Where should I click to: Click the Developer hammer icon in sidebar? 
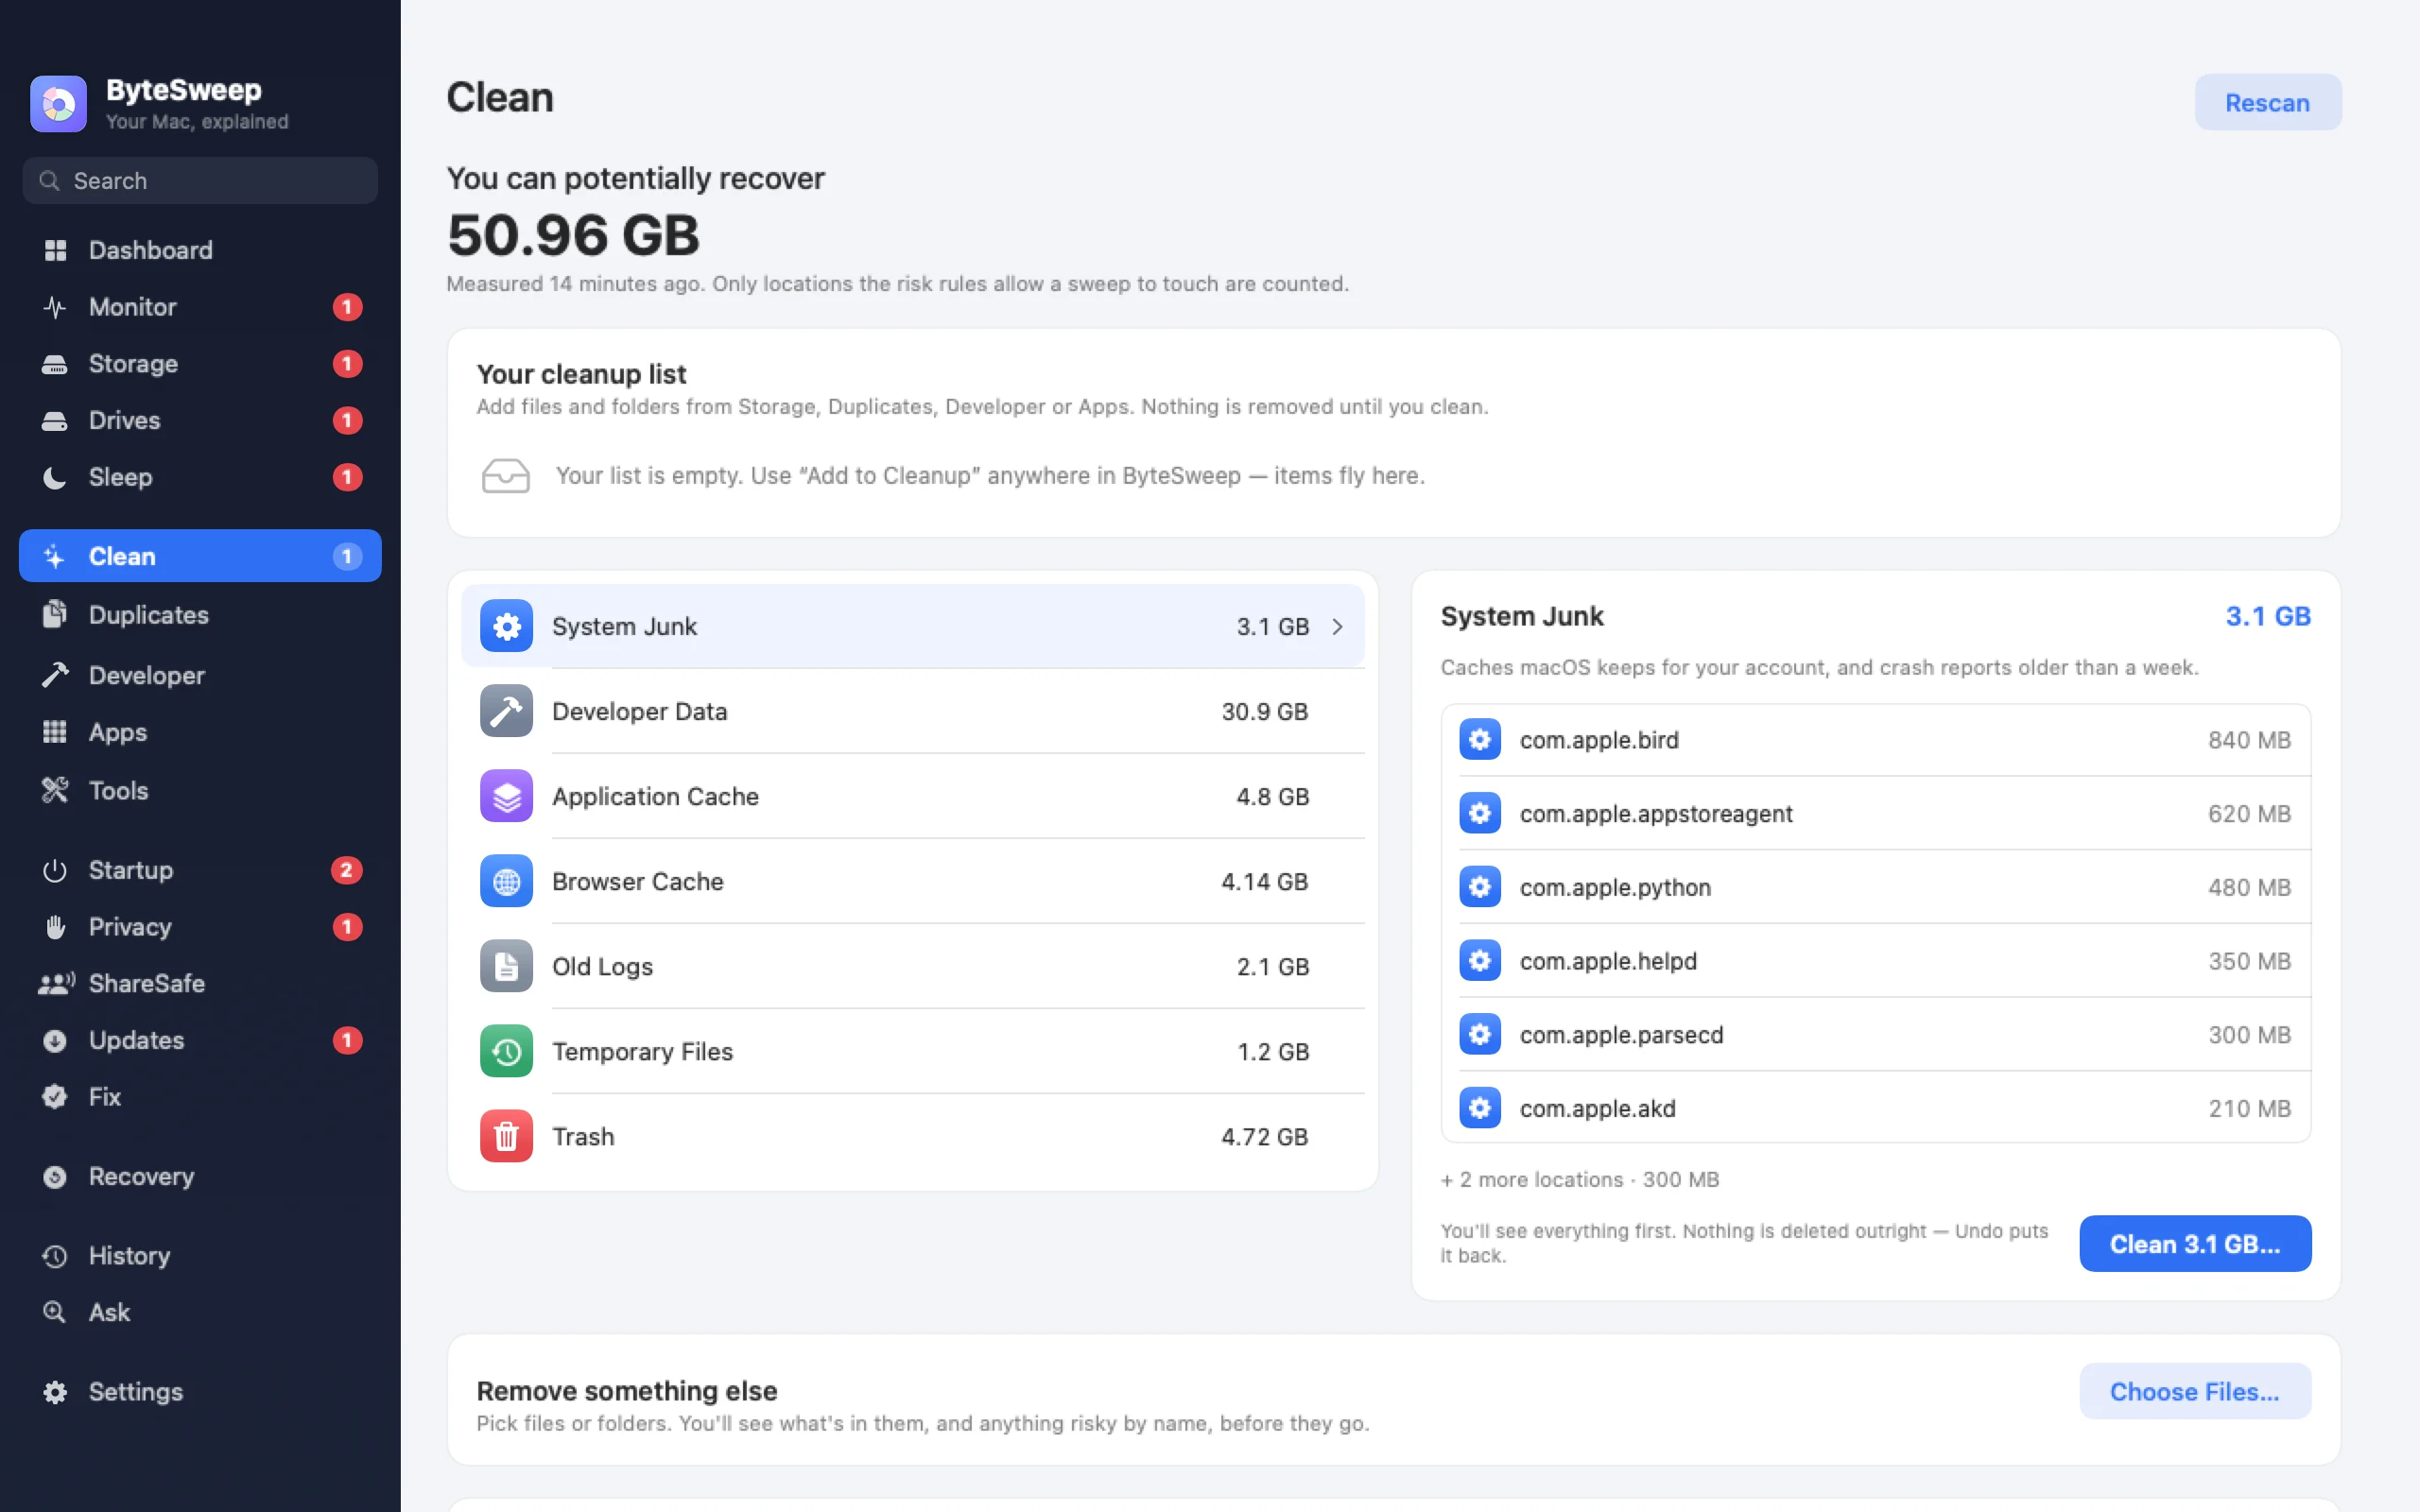coord(55,675)
